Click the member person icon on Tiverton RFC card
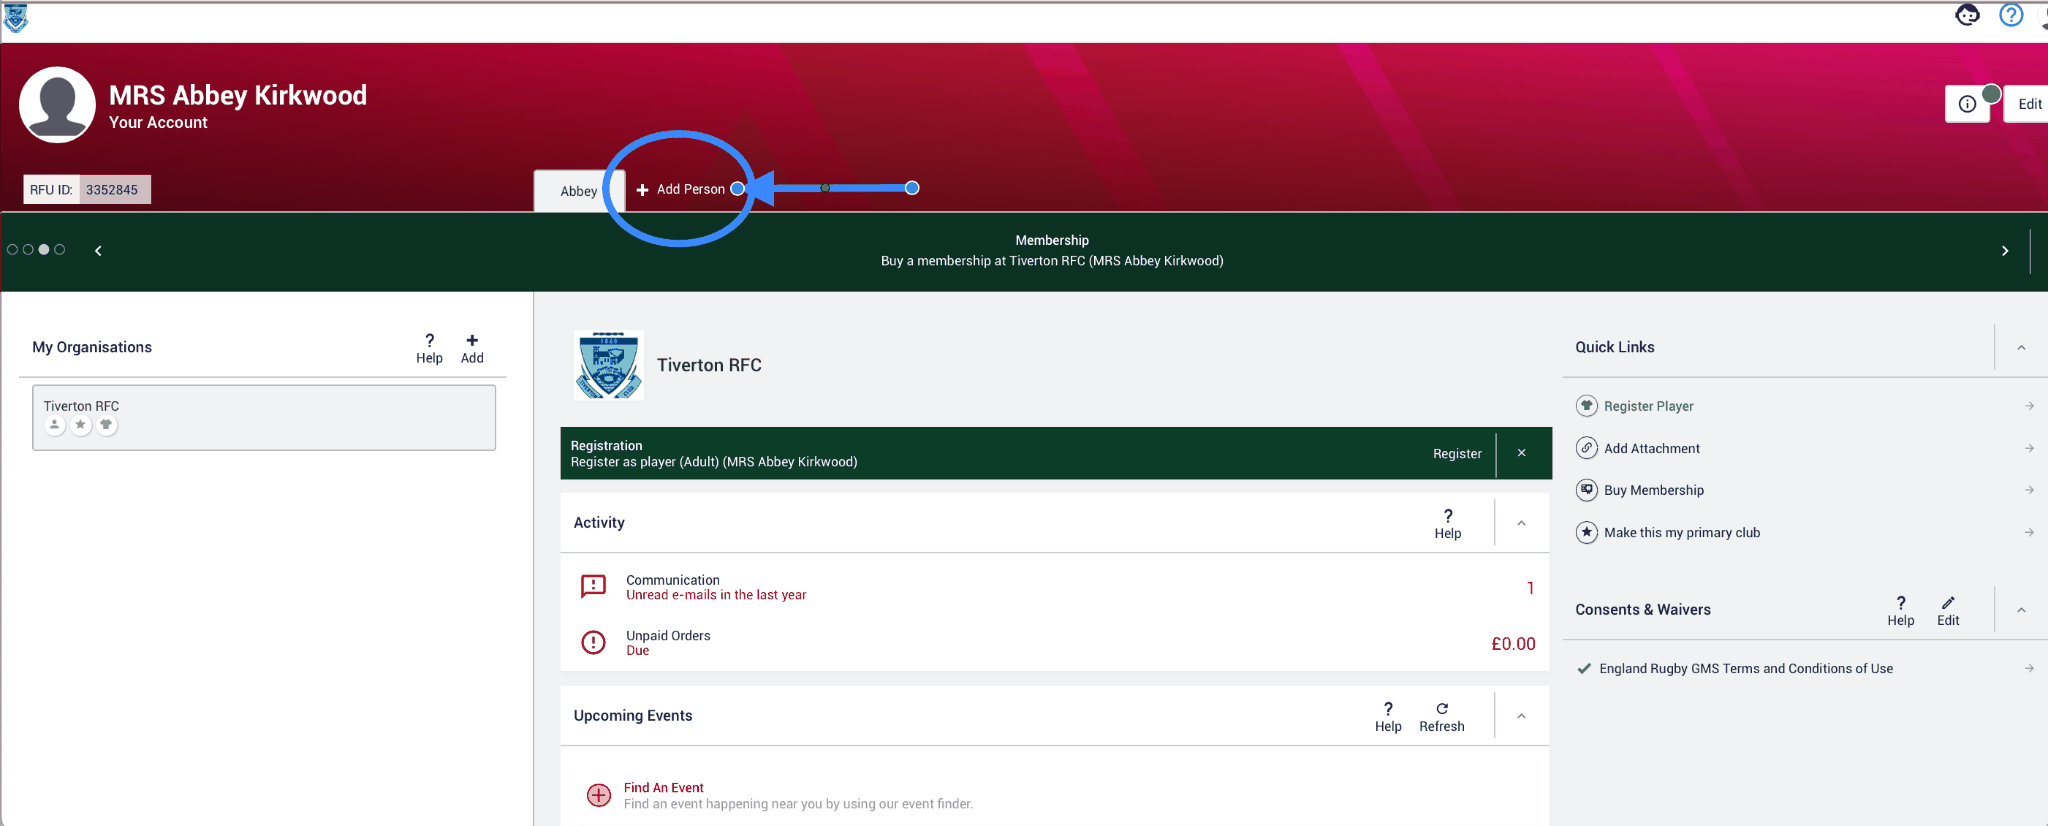Image resolution: width=2048 pixels, height=826 pixels. (x=55, y=425)
